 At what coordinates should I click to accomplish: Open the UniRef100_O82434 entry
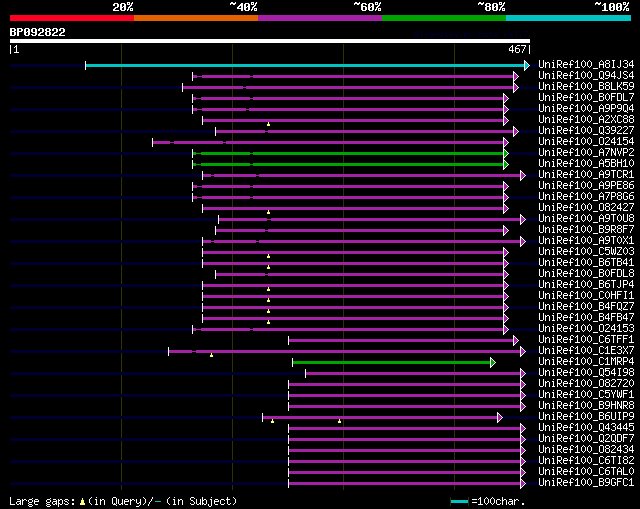[x=586, y=450]
